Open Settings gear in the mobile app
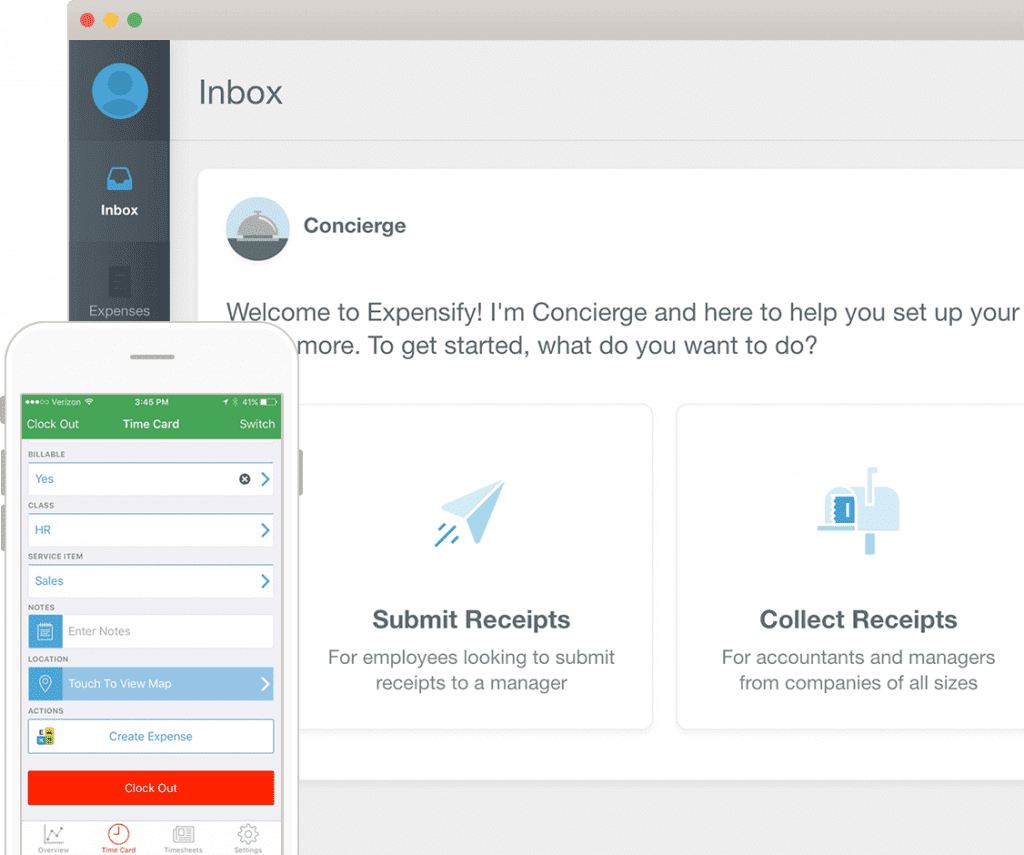 (248, 838)
